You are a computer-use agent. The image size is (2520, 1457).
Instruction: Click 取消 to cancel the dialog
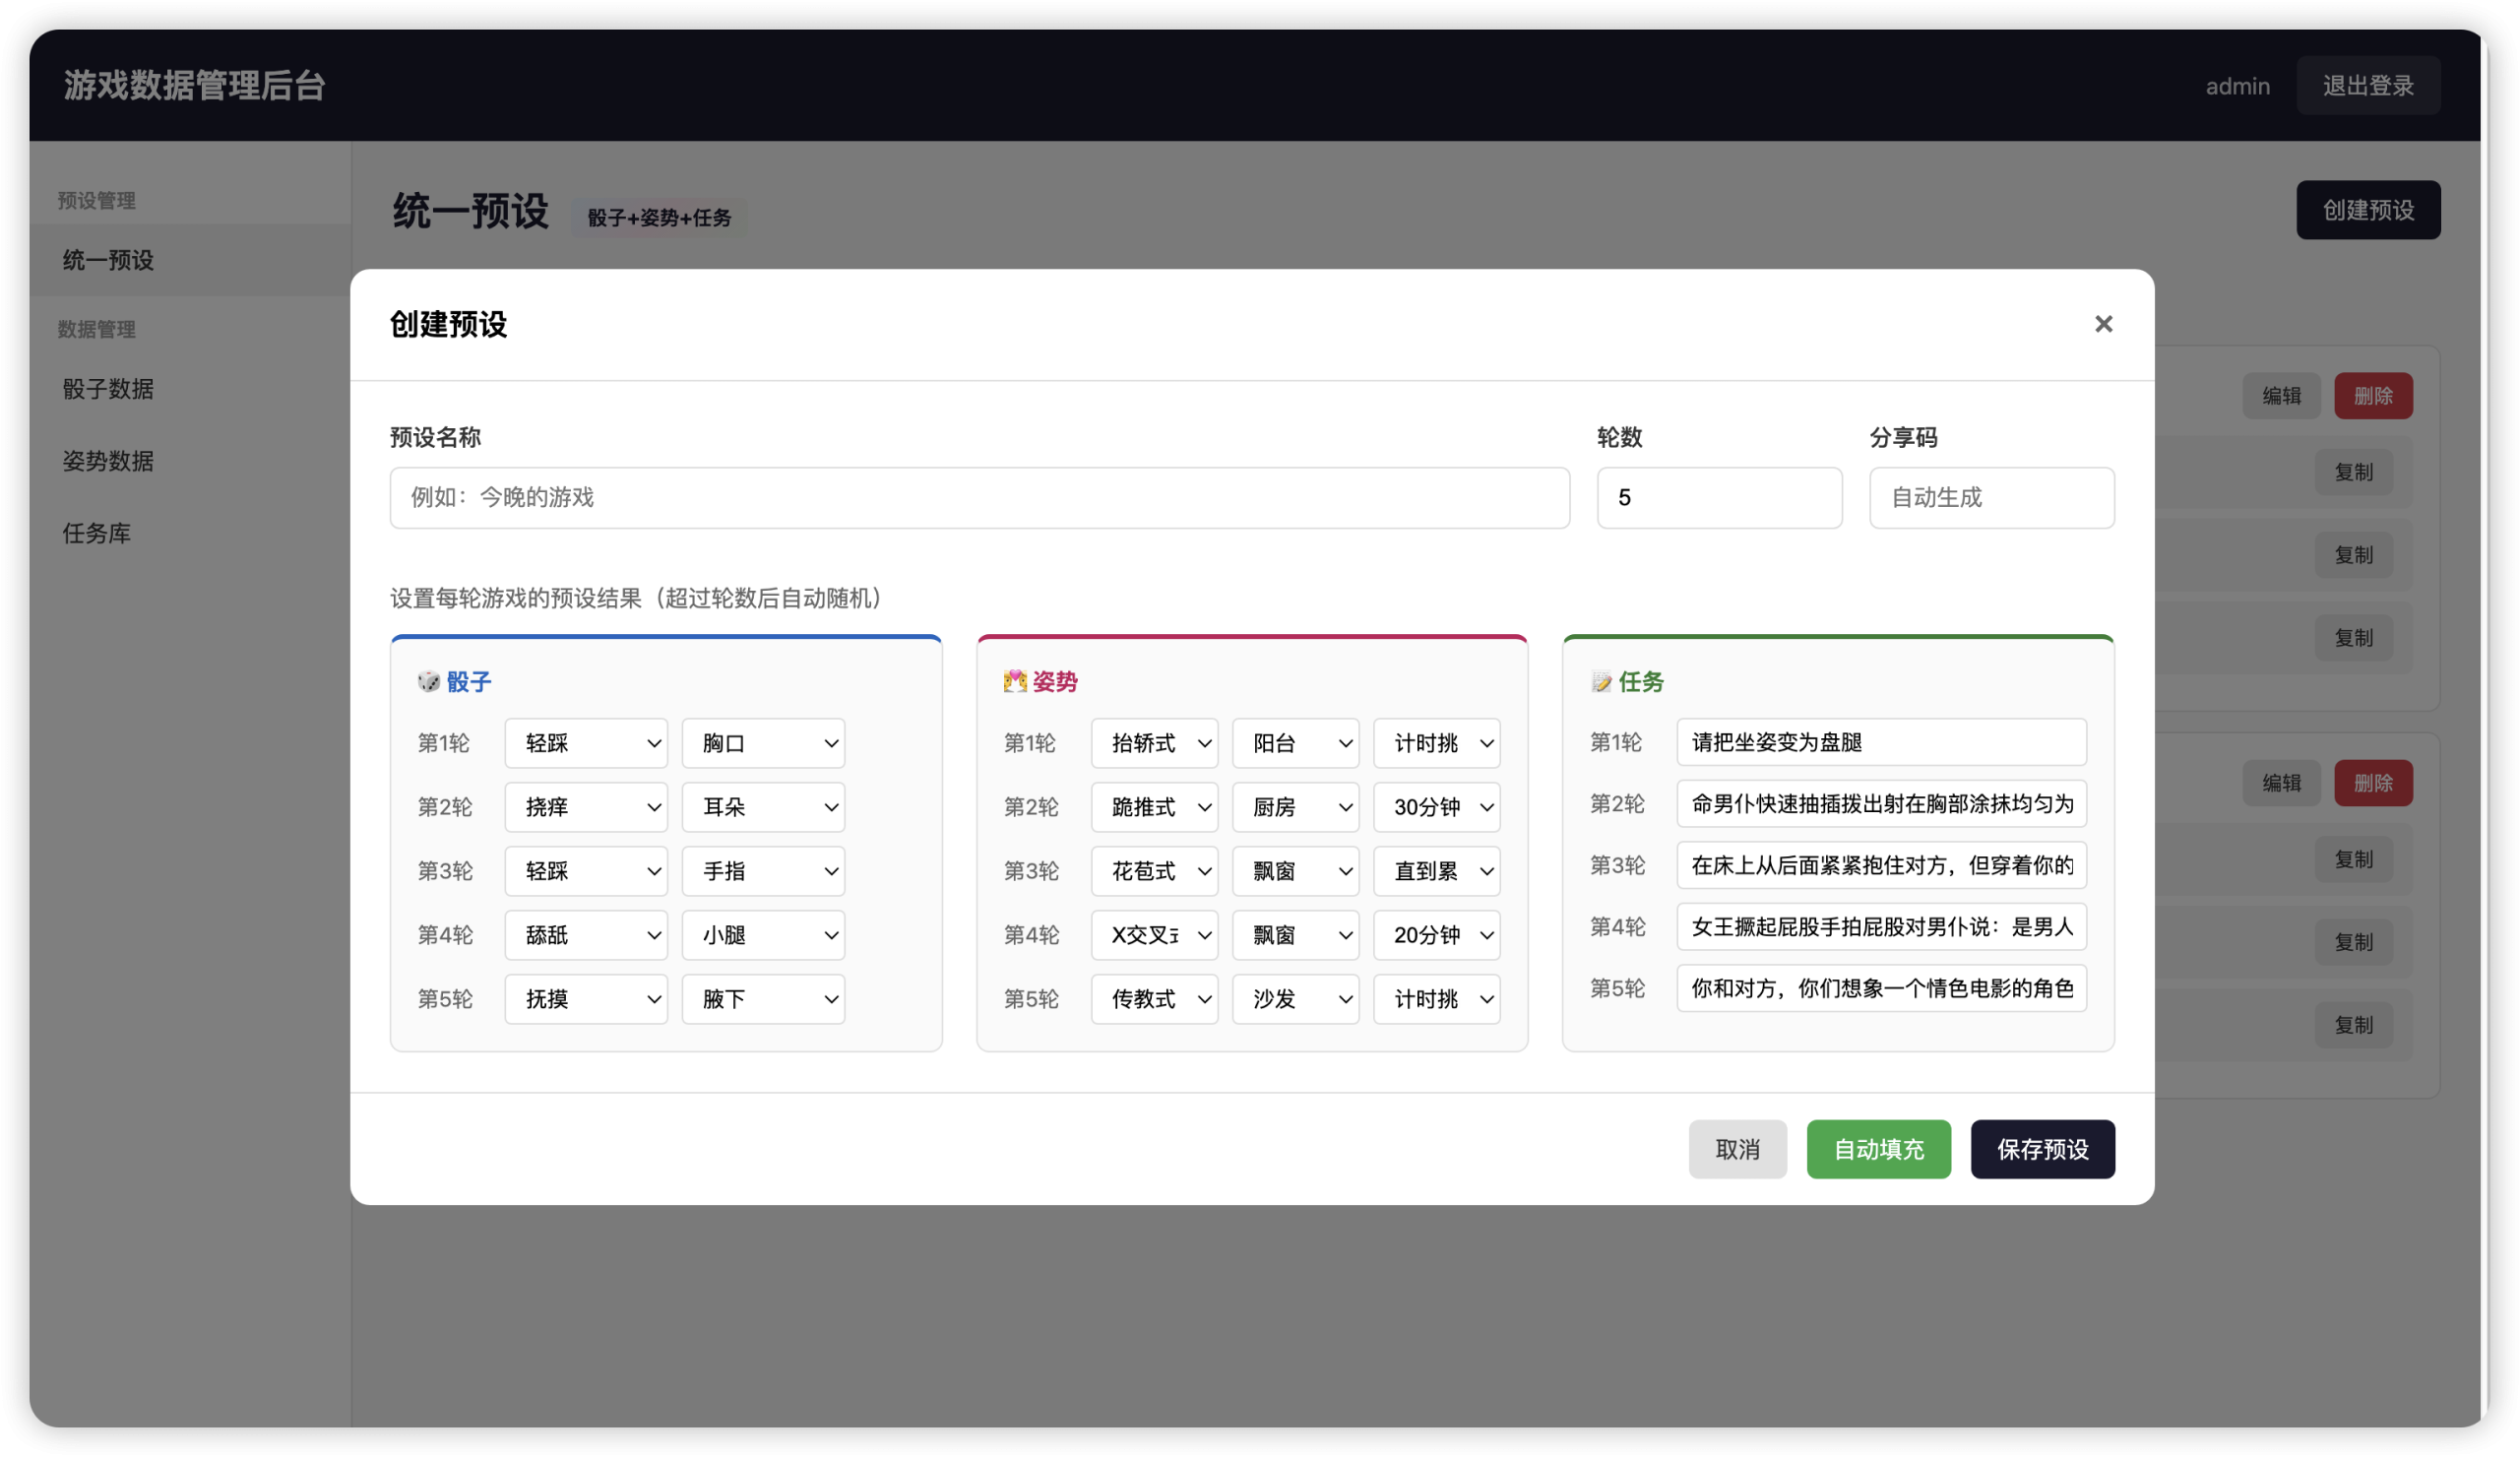(x=1737, y=1149)
